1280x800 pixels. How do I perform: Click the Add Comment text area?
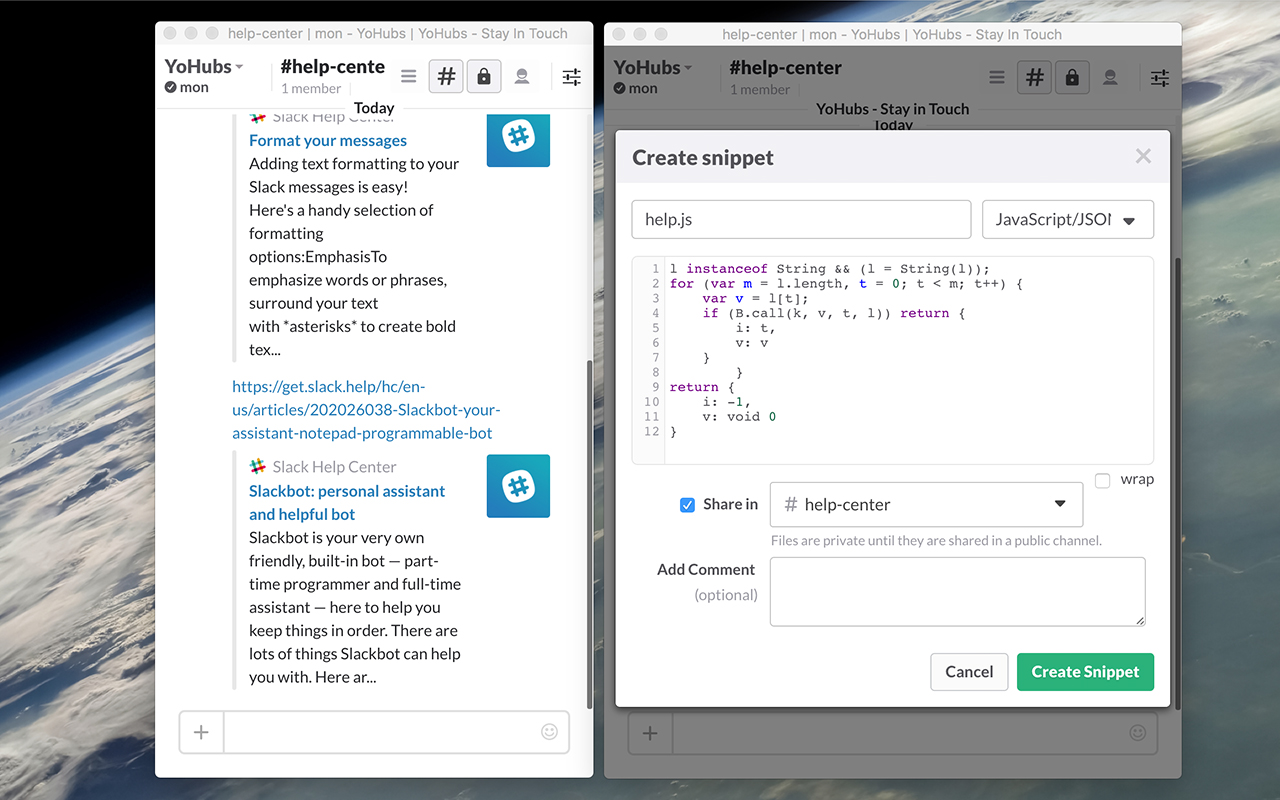[957, 592]
